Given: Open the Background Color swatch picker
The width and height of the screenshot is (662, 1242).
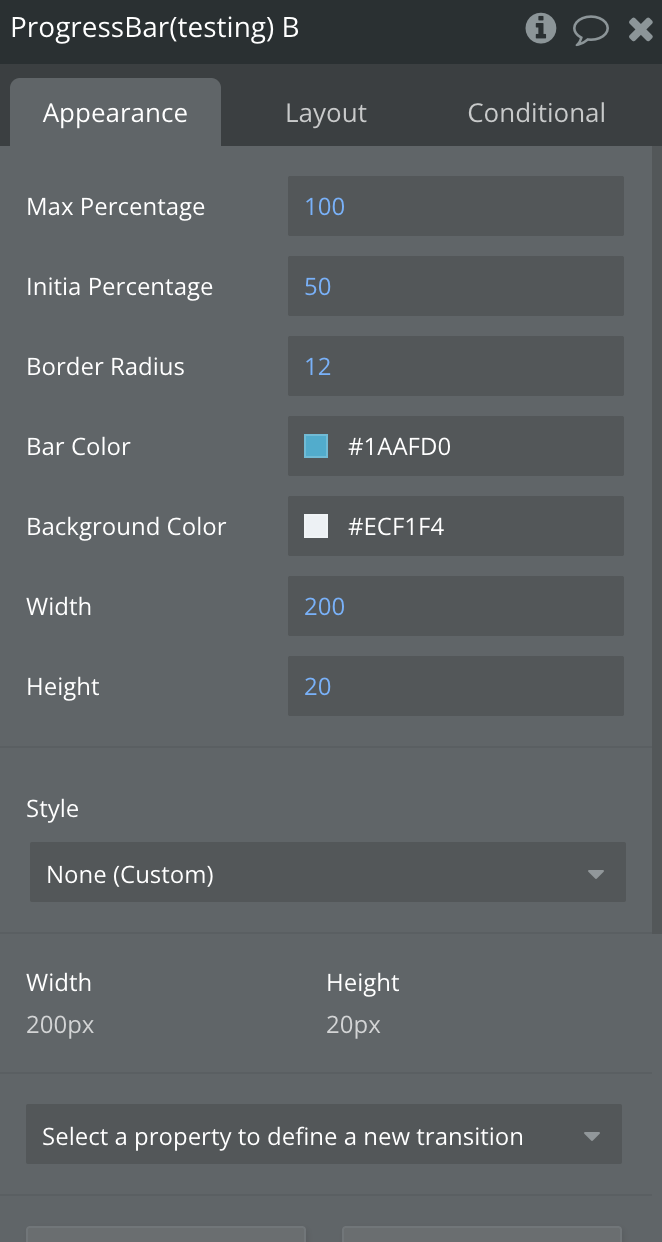Looking at the screenshot, I should click(x=316, y=527).
